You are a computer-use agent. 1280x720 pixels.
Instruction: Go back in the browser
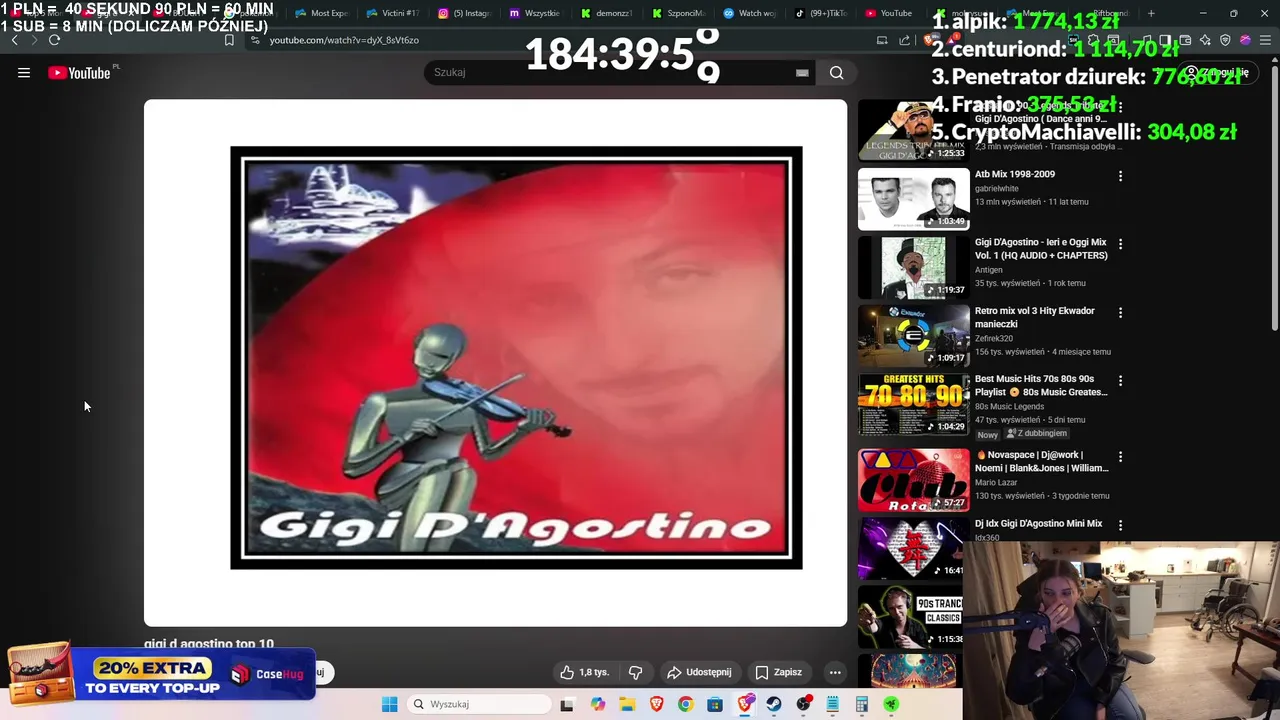14,40
